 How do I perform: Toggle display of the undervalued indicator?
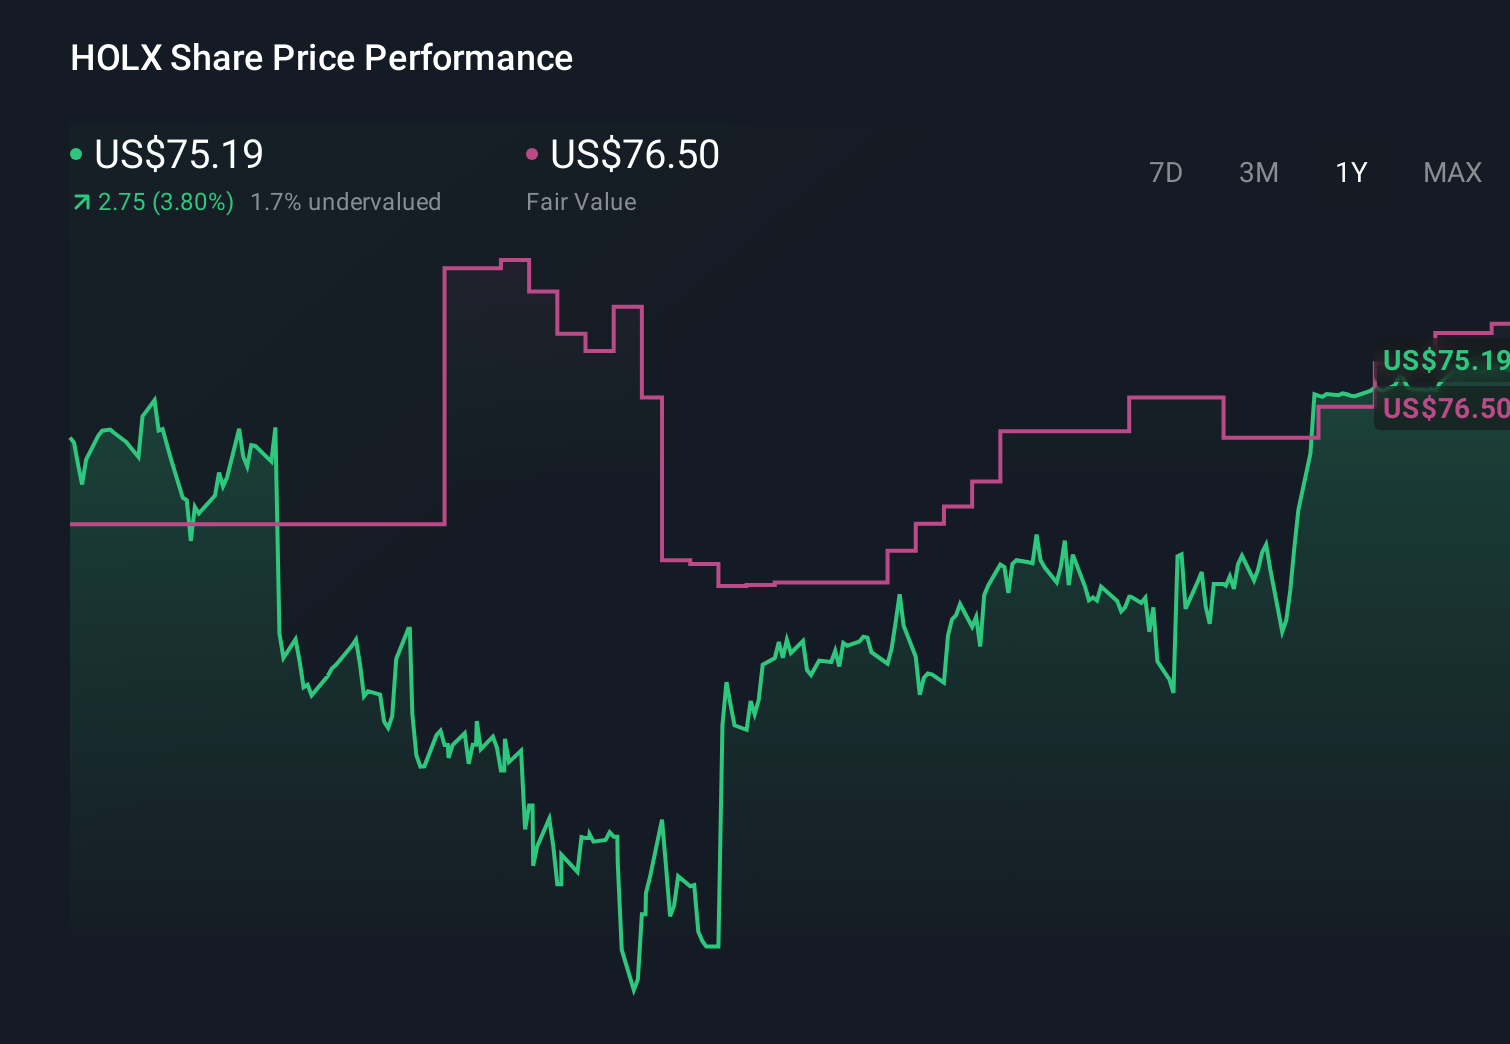tap(345, 201)
